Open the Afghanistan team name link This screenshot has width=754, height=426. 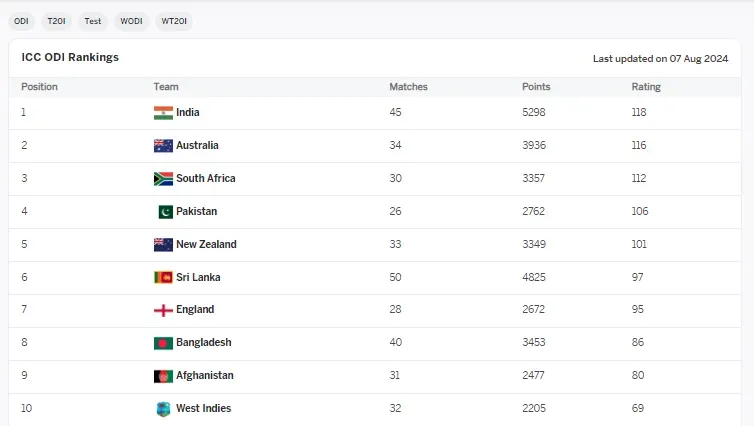205,376
